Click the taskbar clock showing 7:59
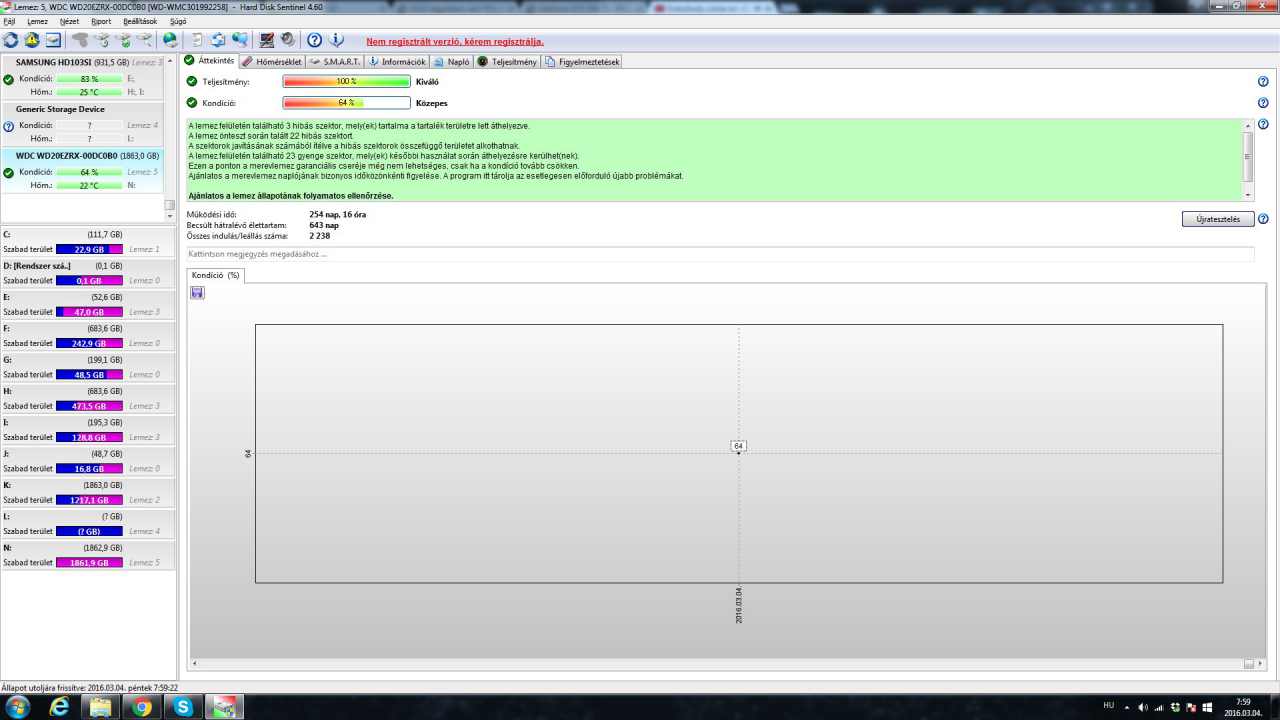The image size is (1280, 720). (1243, 707)
